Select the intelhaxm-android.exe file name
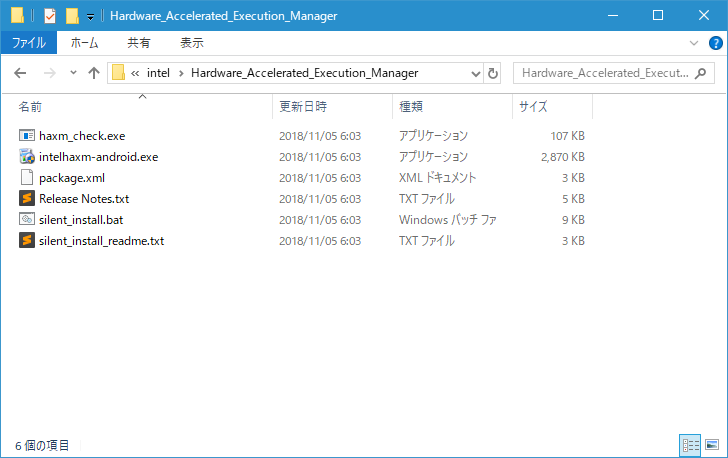Screen dimensions: 728x458 [x=98, y=157]
